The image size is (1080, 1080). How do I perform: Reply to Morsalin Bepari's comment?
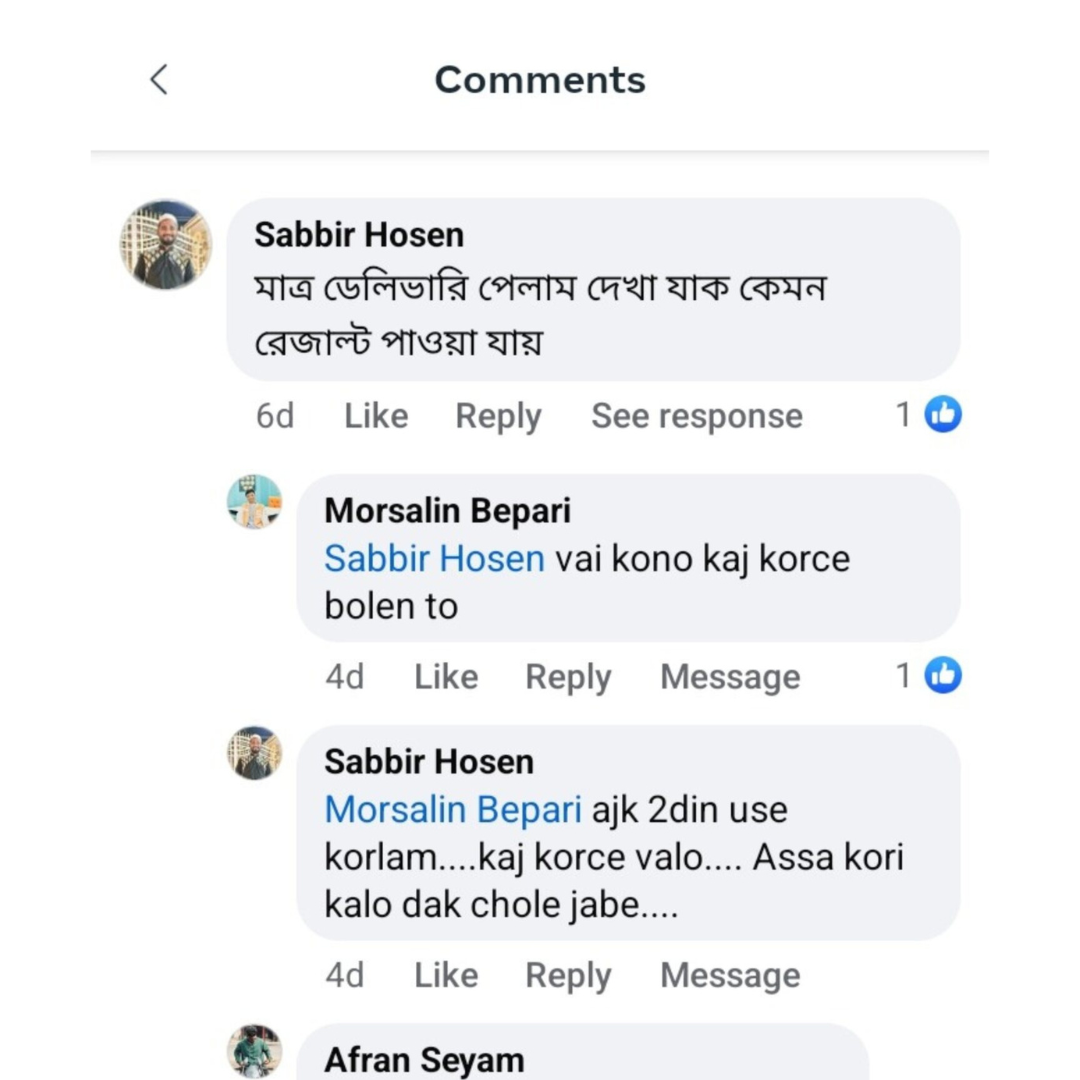(x=568, y=677)
